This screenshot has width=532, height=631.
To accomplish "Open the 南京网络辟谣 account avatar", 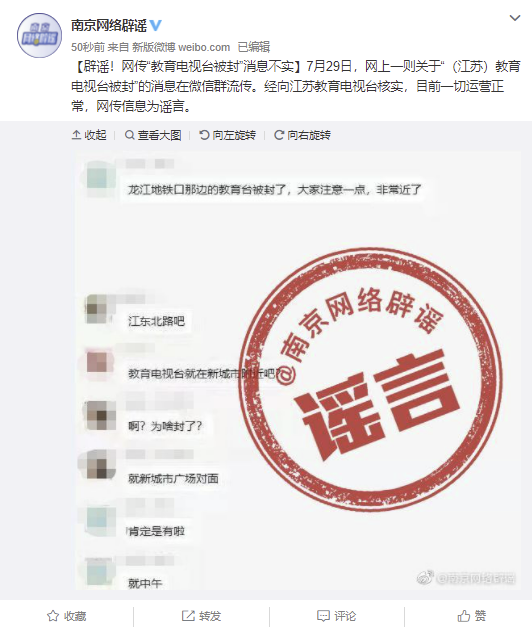I will coord(39,35).
